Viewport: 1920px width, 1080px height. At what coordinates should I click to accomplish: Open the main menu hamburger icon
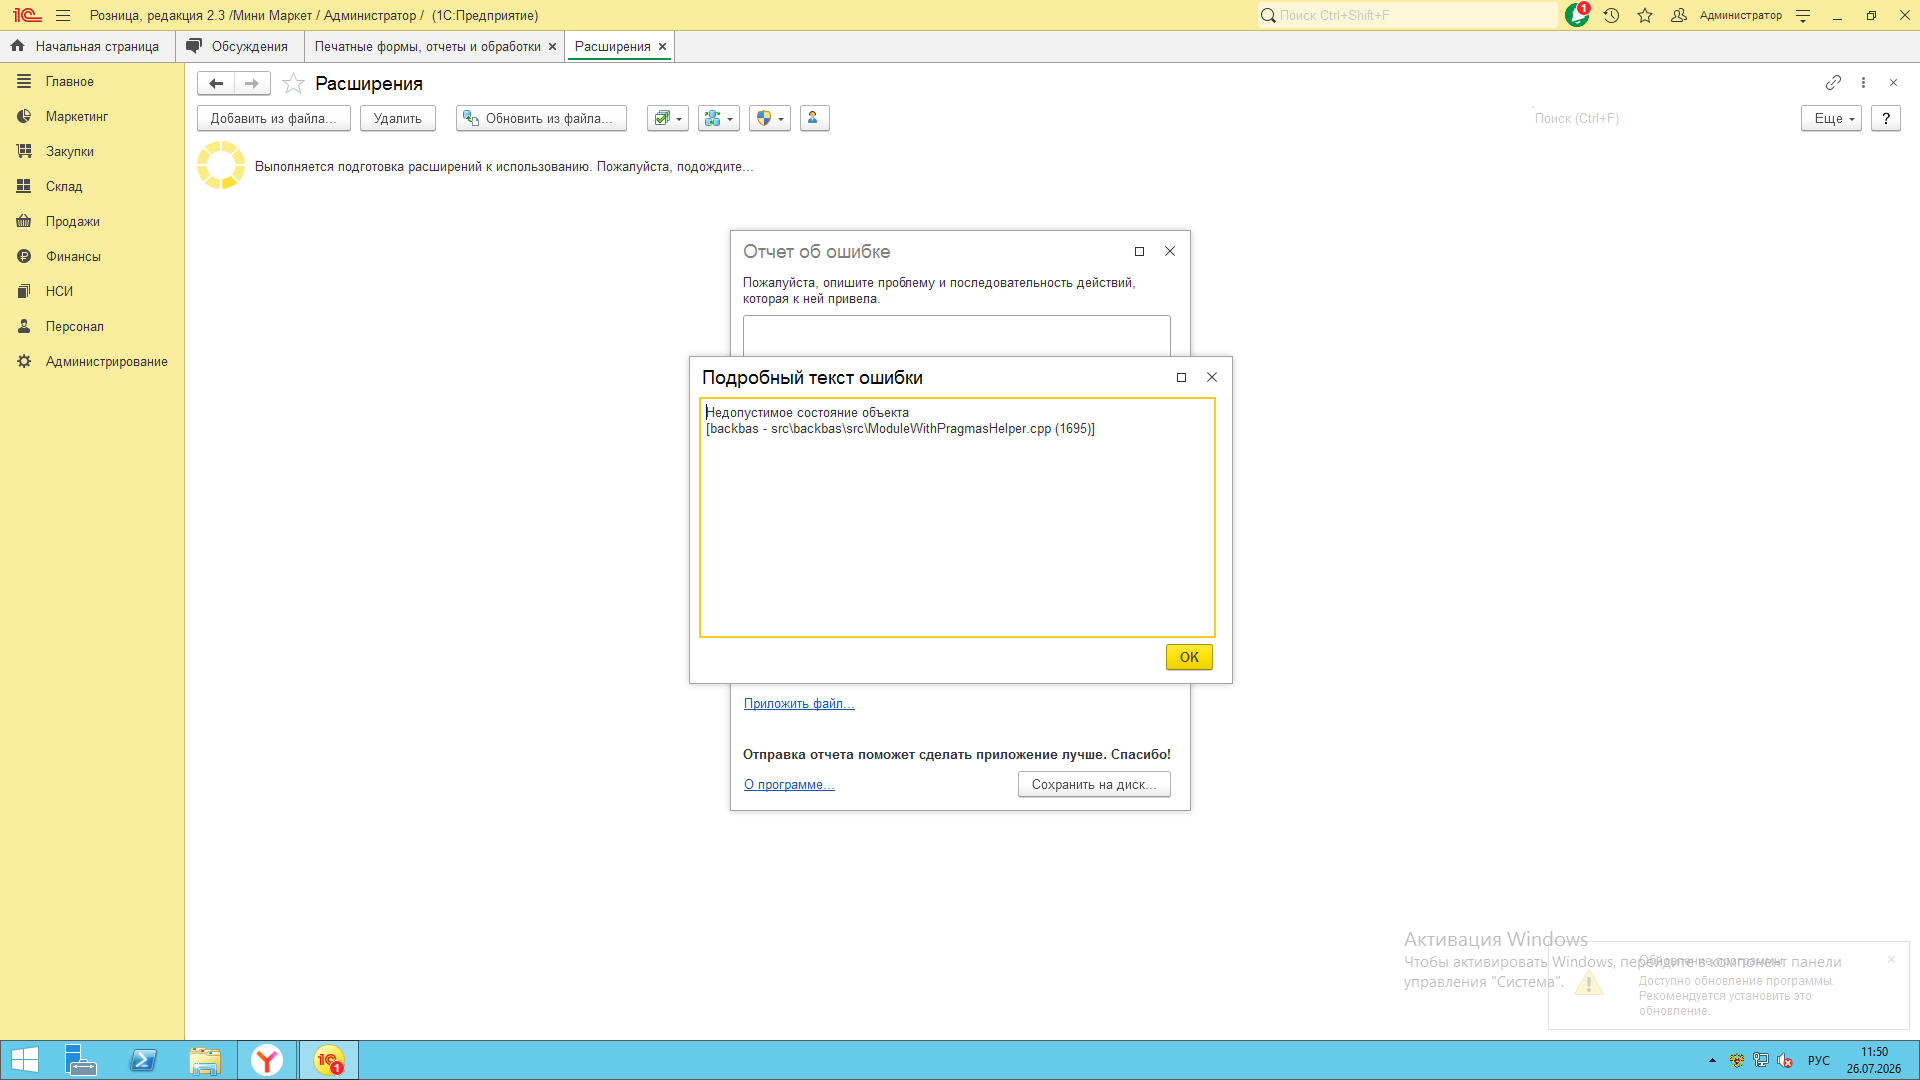[63, 15]
